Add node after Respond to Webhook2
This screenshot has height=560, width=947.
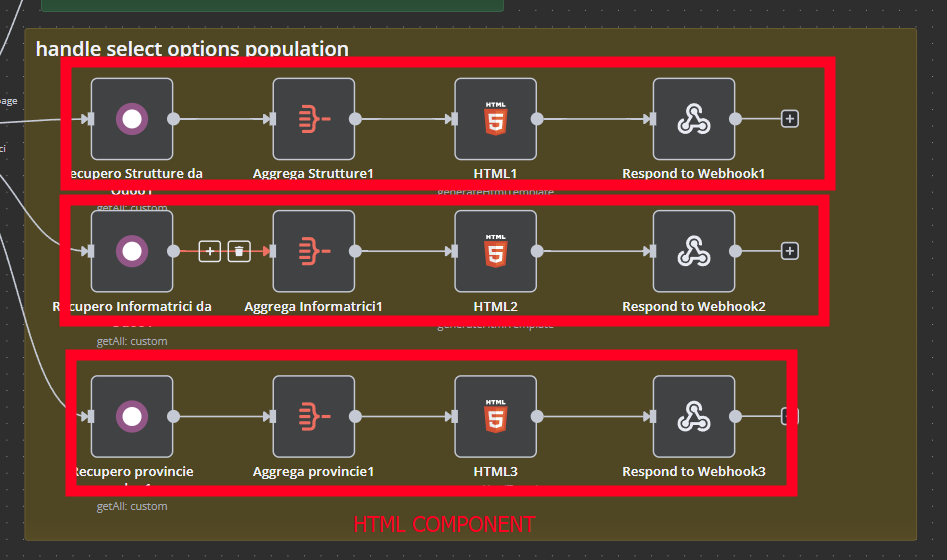pyautogui.click(x=790, y=251)
